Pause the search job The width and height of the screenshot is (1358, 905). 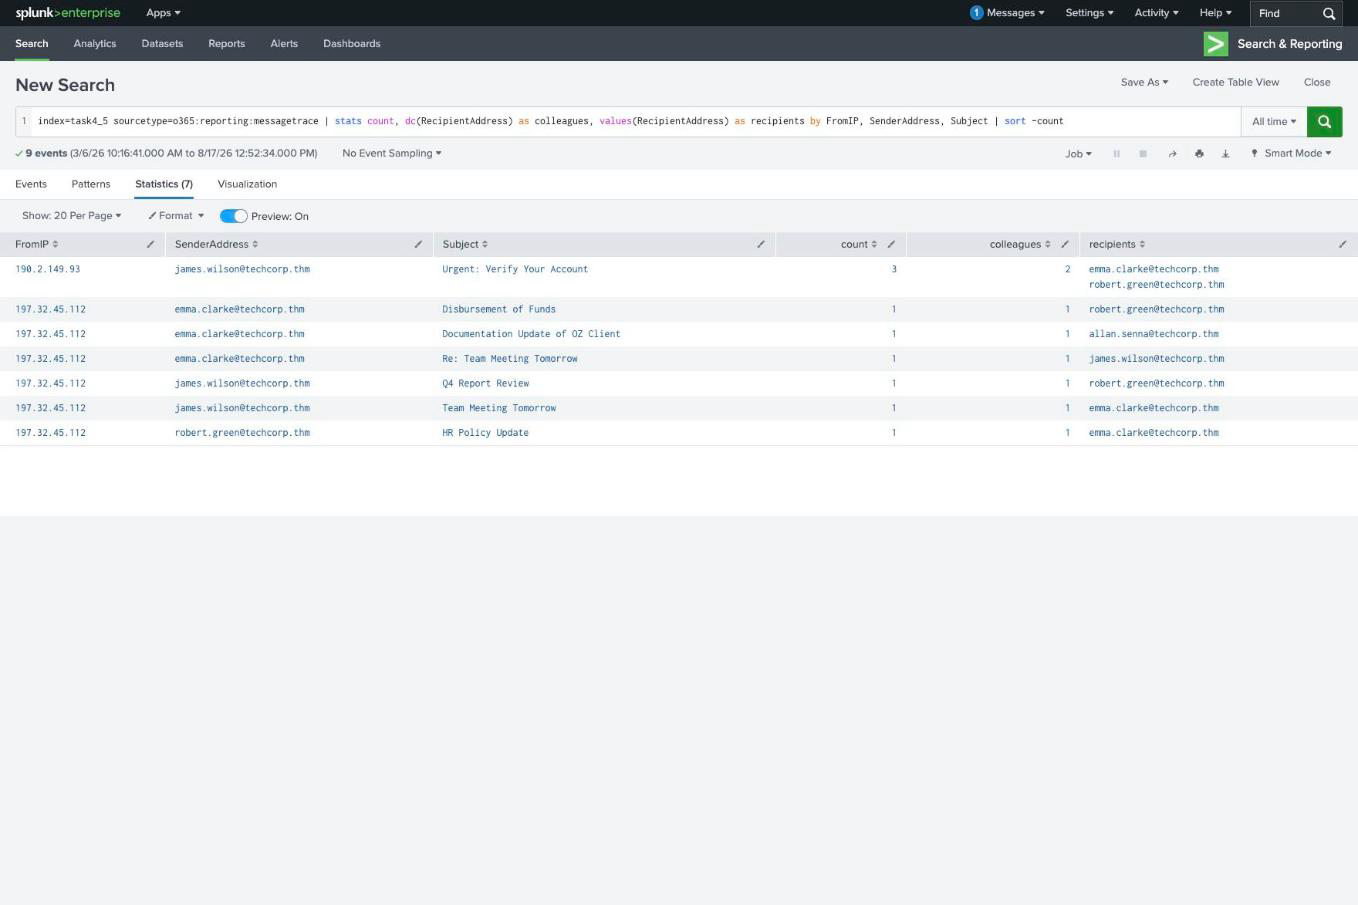(x=1116, y=153)
